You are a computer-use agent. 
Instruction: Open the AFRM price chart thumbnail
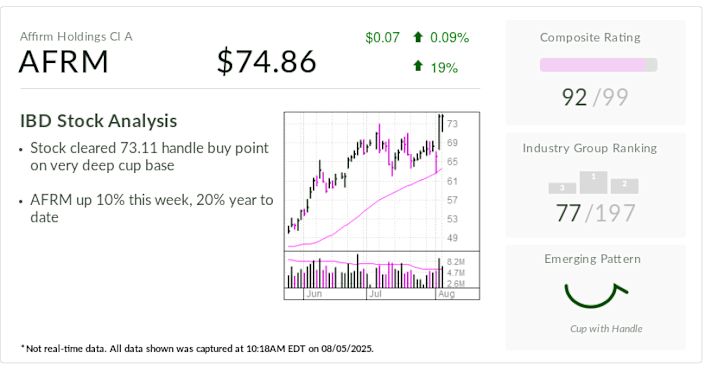(x=382, y=206)
